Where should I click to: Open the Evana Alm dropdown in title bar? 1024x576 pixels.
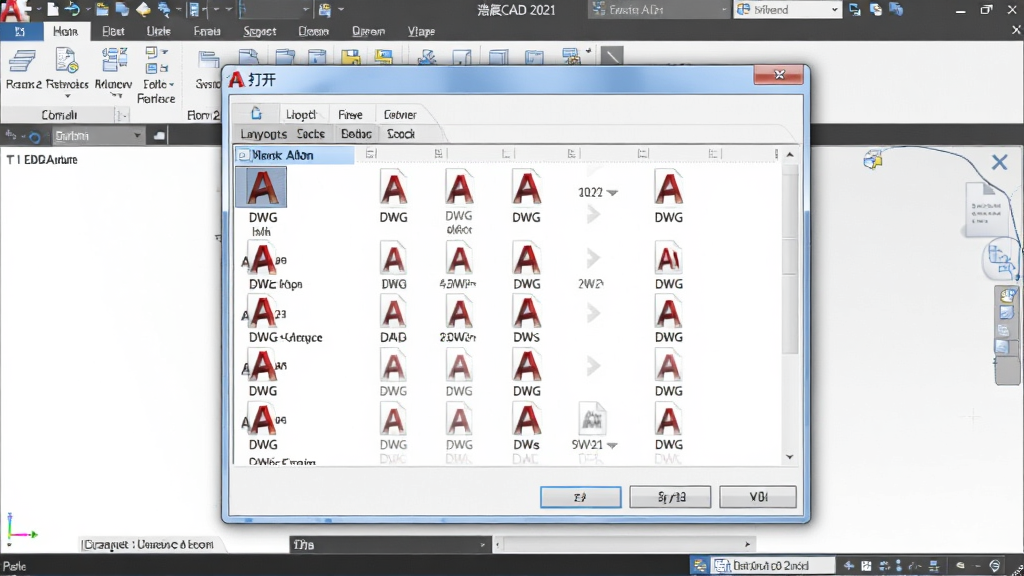pyautogui.click(x=658, y=9)
